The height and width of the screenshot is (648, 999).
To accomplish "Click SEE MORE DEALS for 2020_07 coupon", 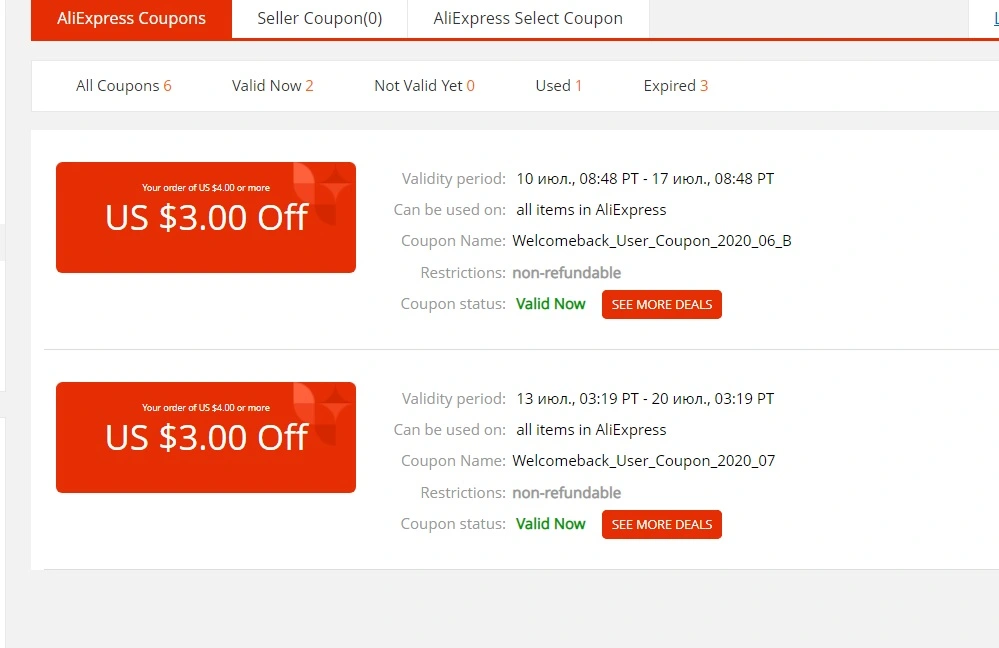I will coord(662,524).
